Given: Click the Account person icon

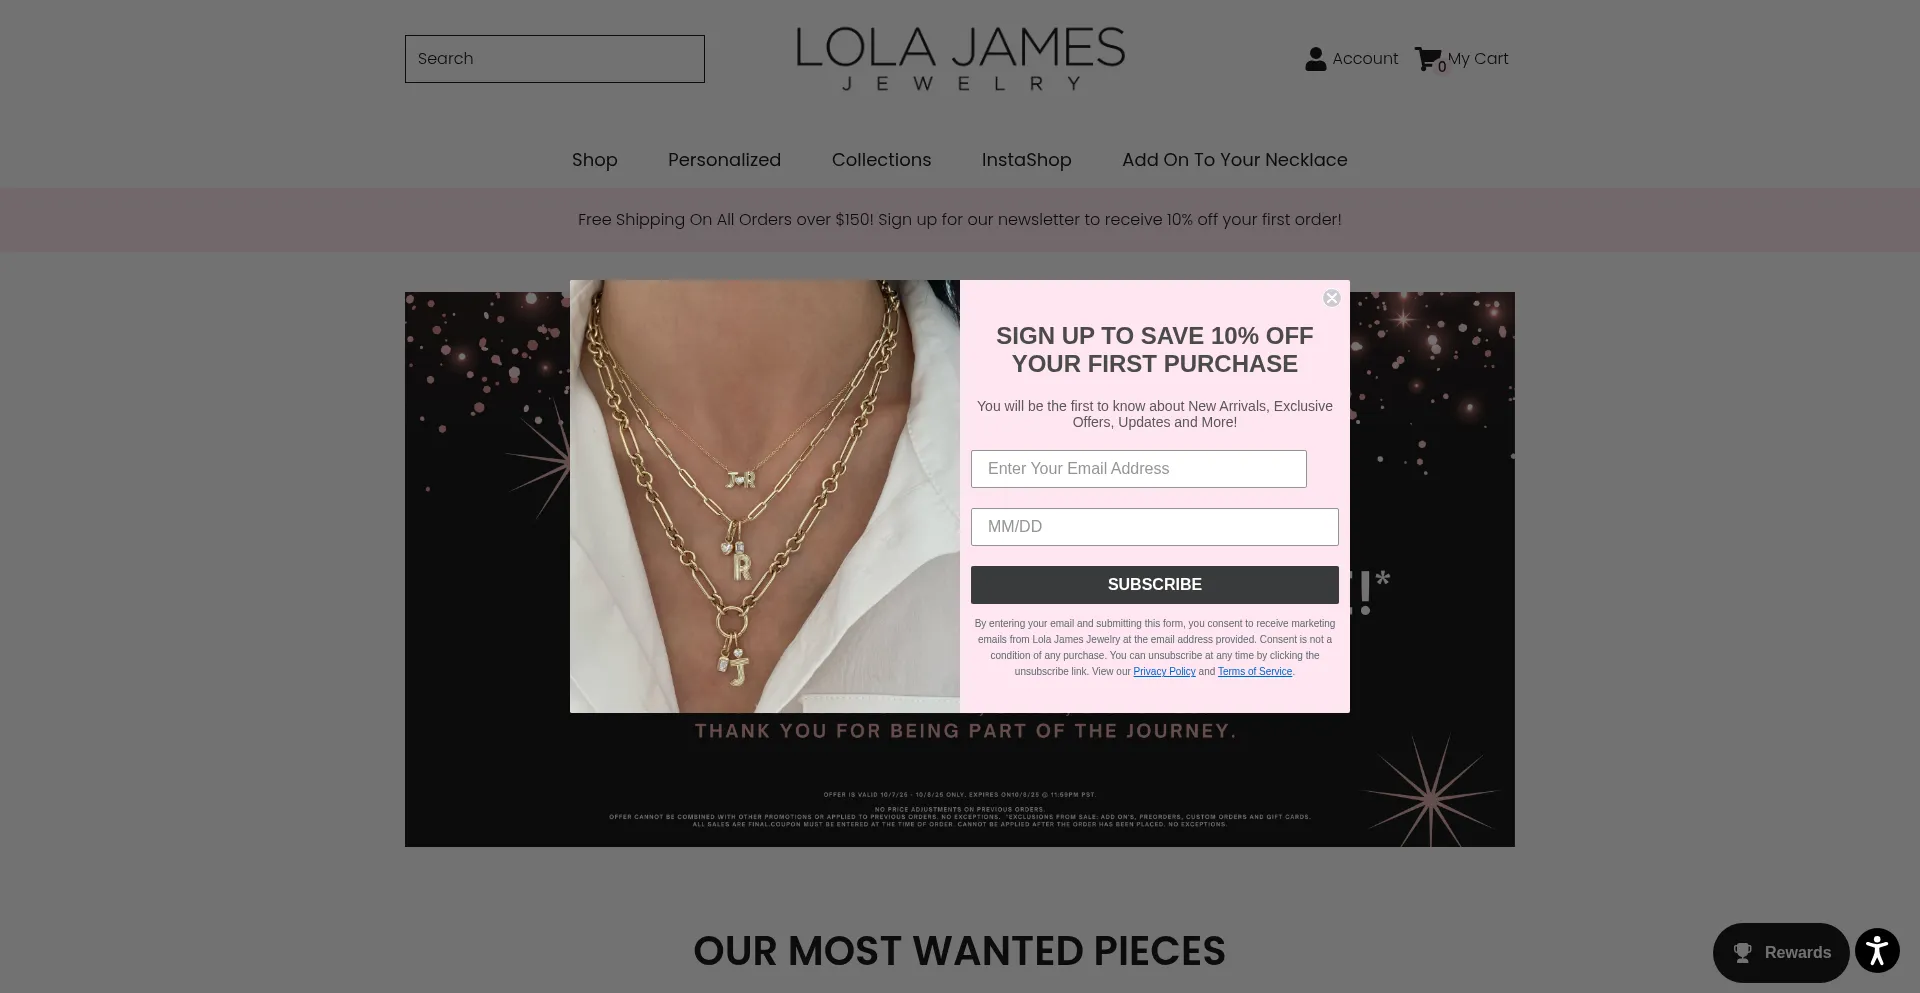Looking at the screenshot, I should point(1315,59).
